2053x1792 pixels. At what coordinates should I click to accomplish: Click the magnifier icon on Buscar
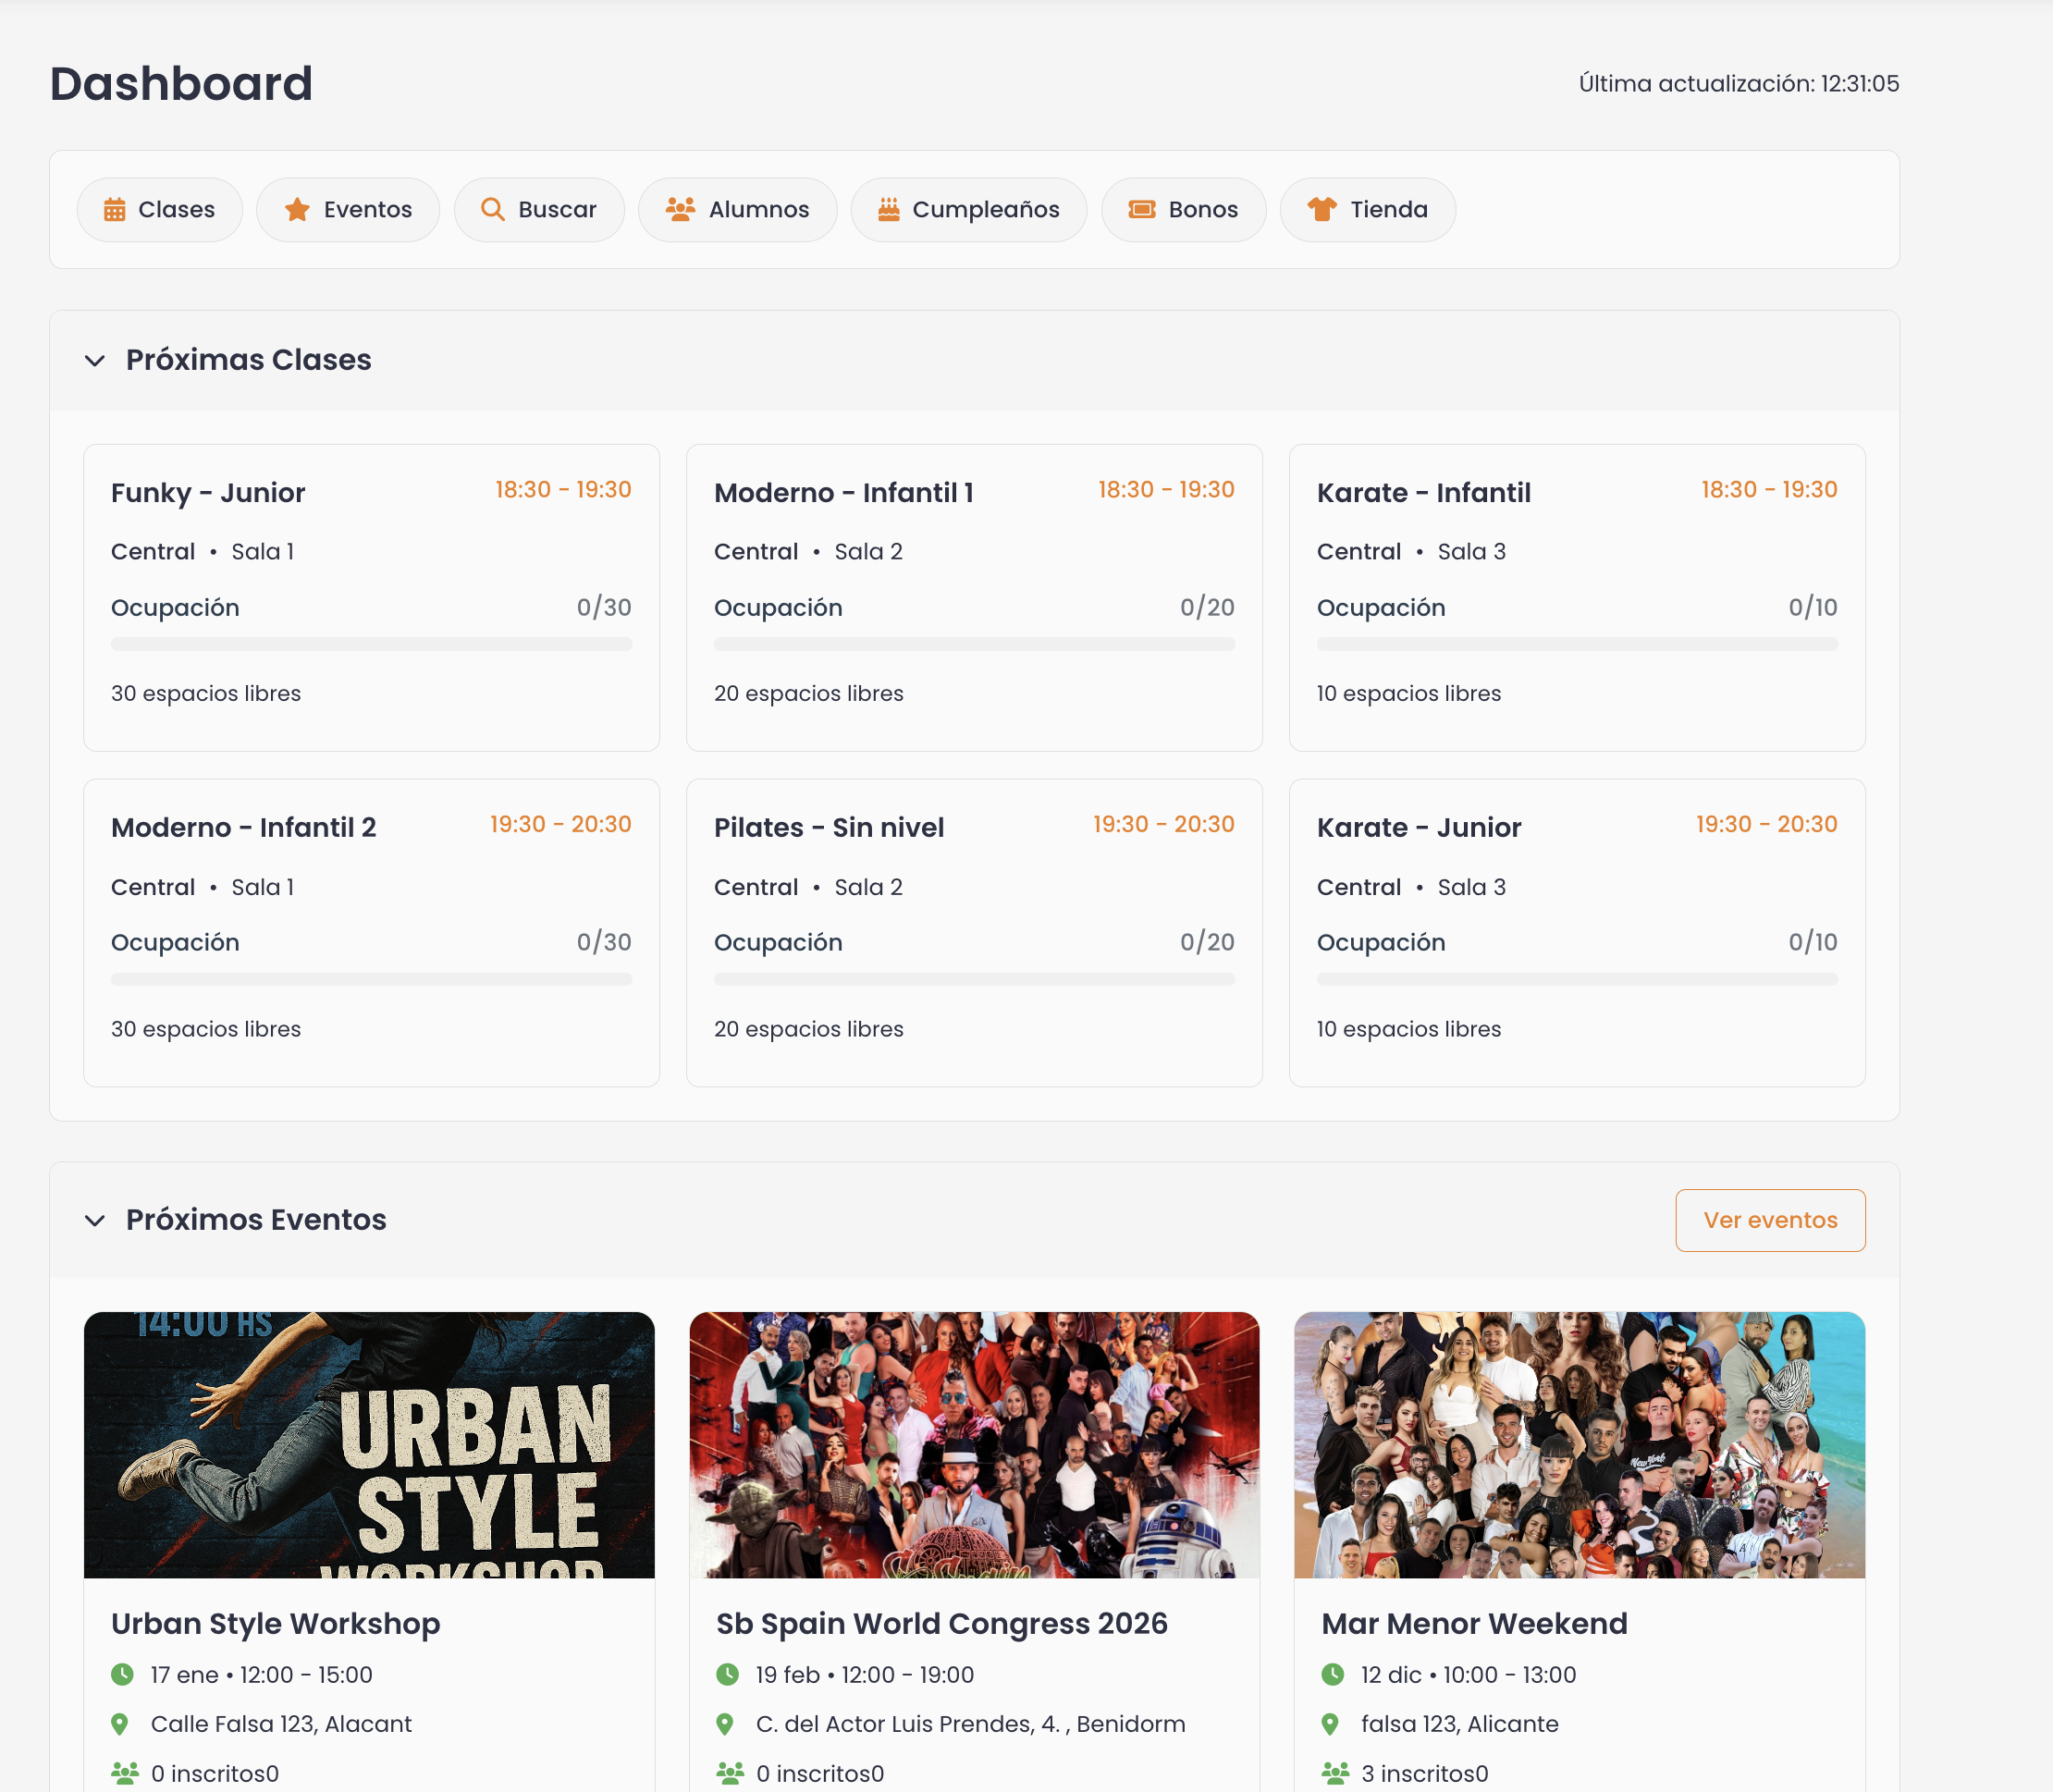tap(492, 210)
